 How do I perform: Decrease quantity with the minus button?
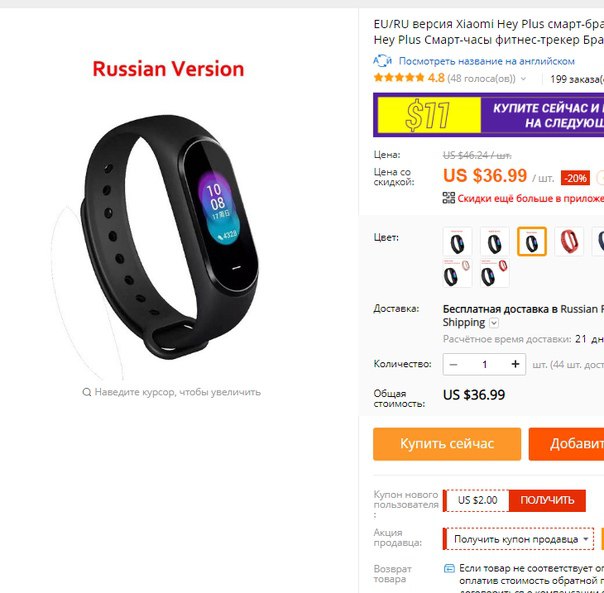tap(453, 365)
